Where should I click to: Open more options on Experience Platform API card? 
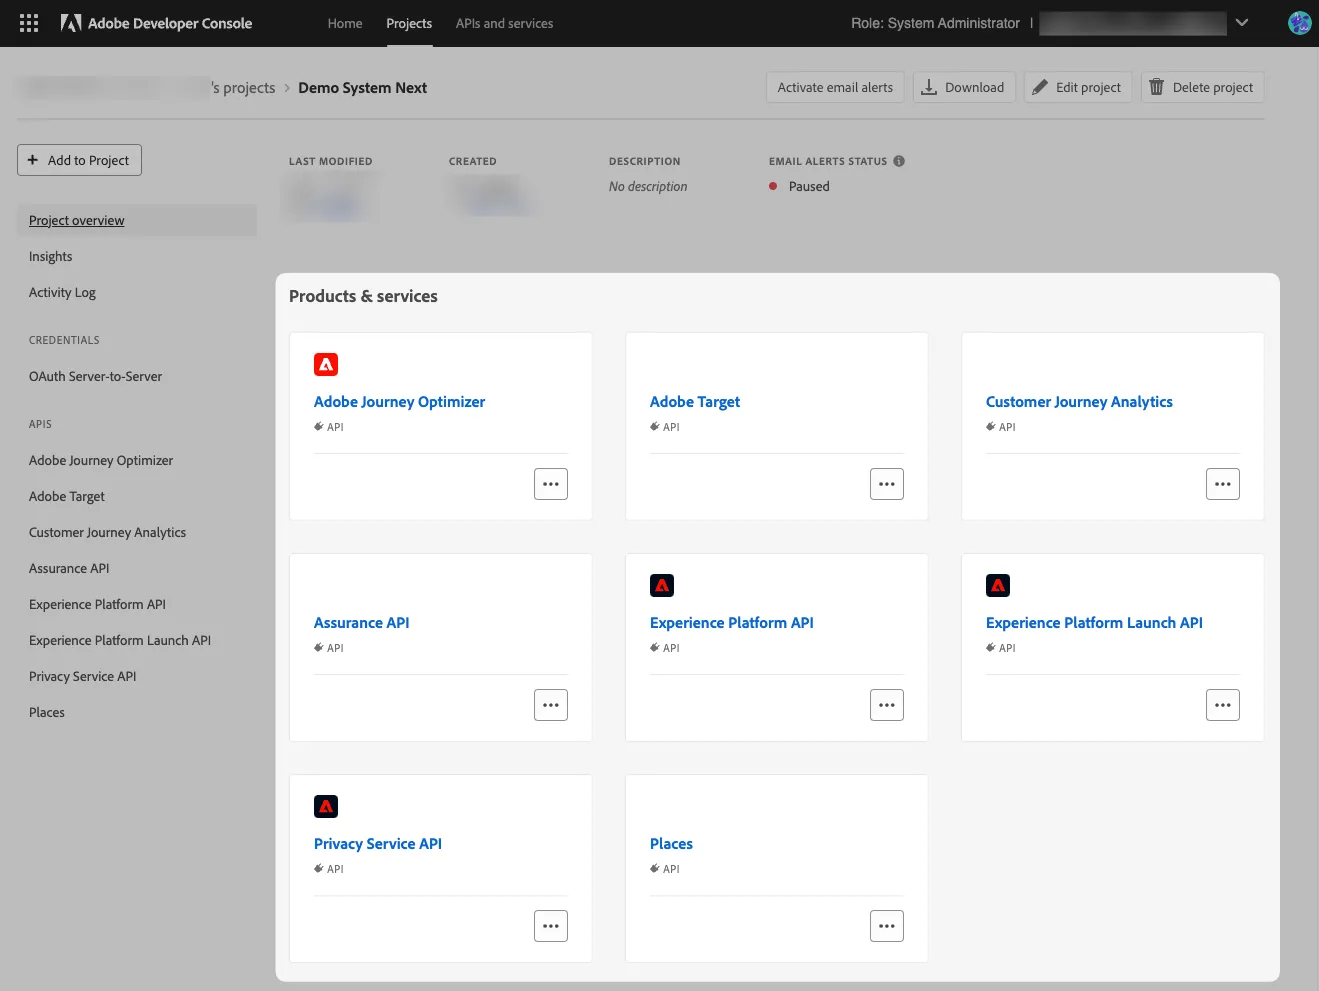[887, 705]
